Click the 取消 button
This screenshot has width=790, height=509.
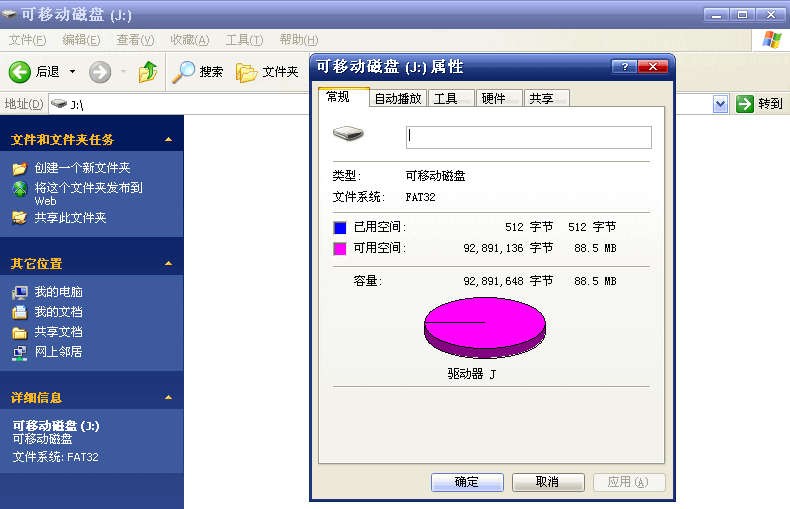(x=548, y=482)
